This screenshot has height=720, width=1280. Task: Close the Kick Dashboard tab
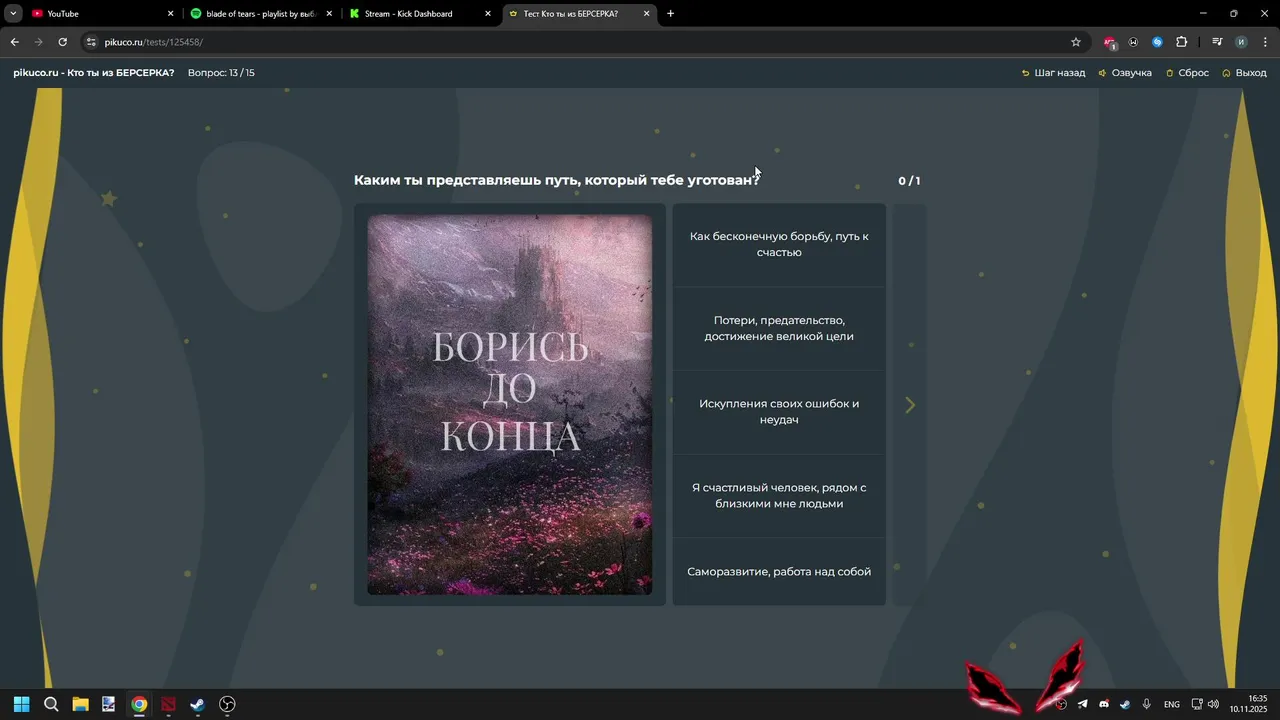[488, 14]
